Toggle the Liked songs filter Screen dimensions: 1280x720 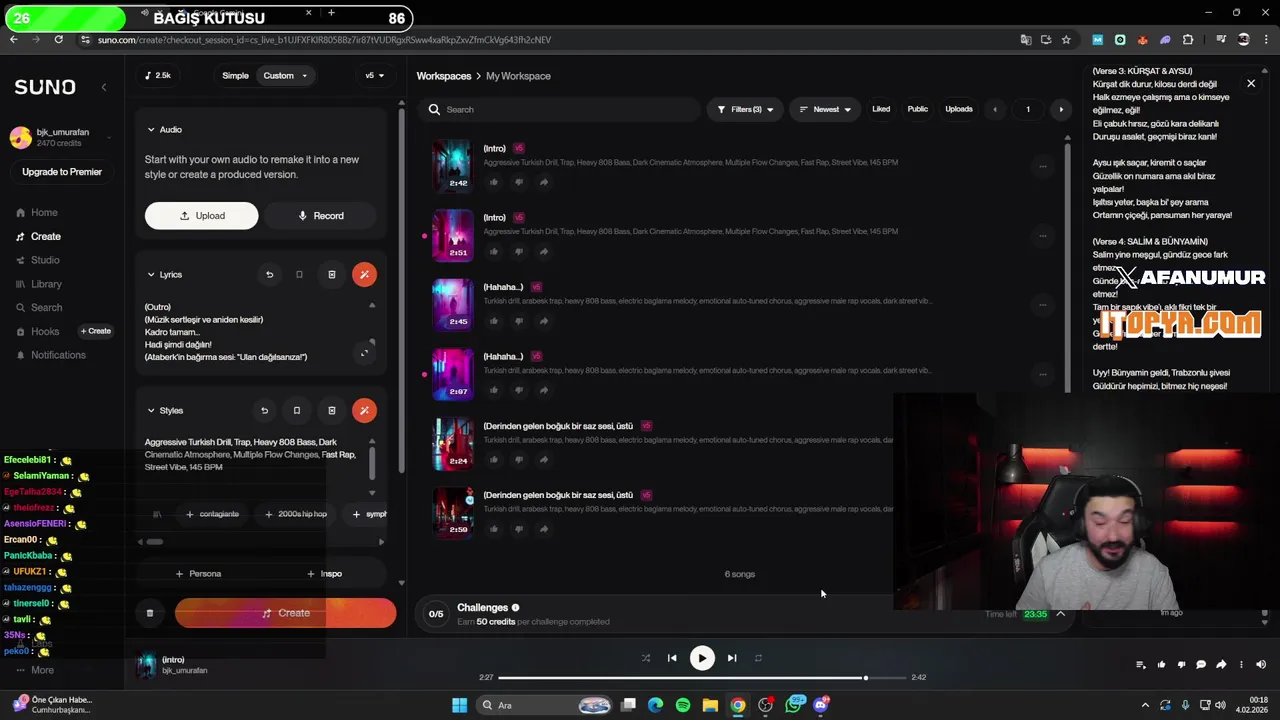point(881,109)
